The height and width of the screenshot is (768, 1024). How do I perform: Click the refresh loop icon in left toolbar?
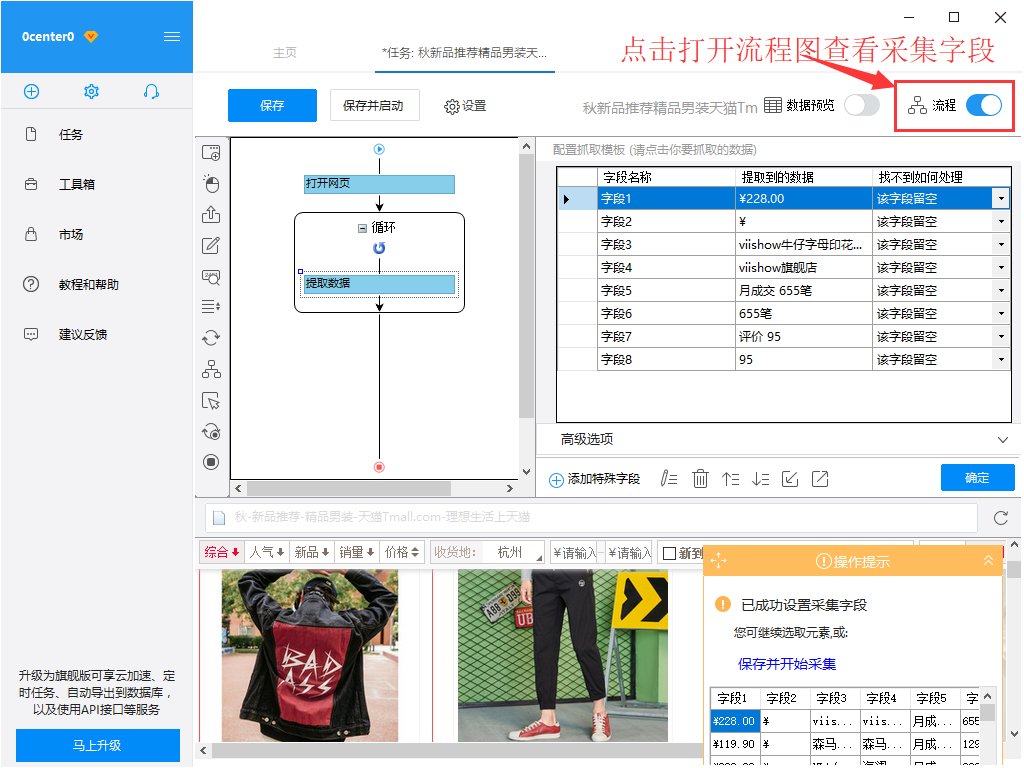tap(211, 338)
